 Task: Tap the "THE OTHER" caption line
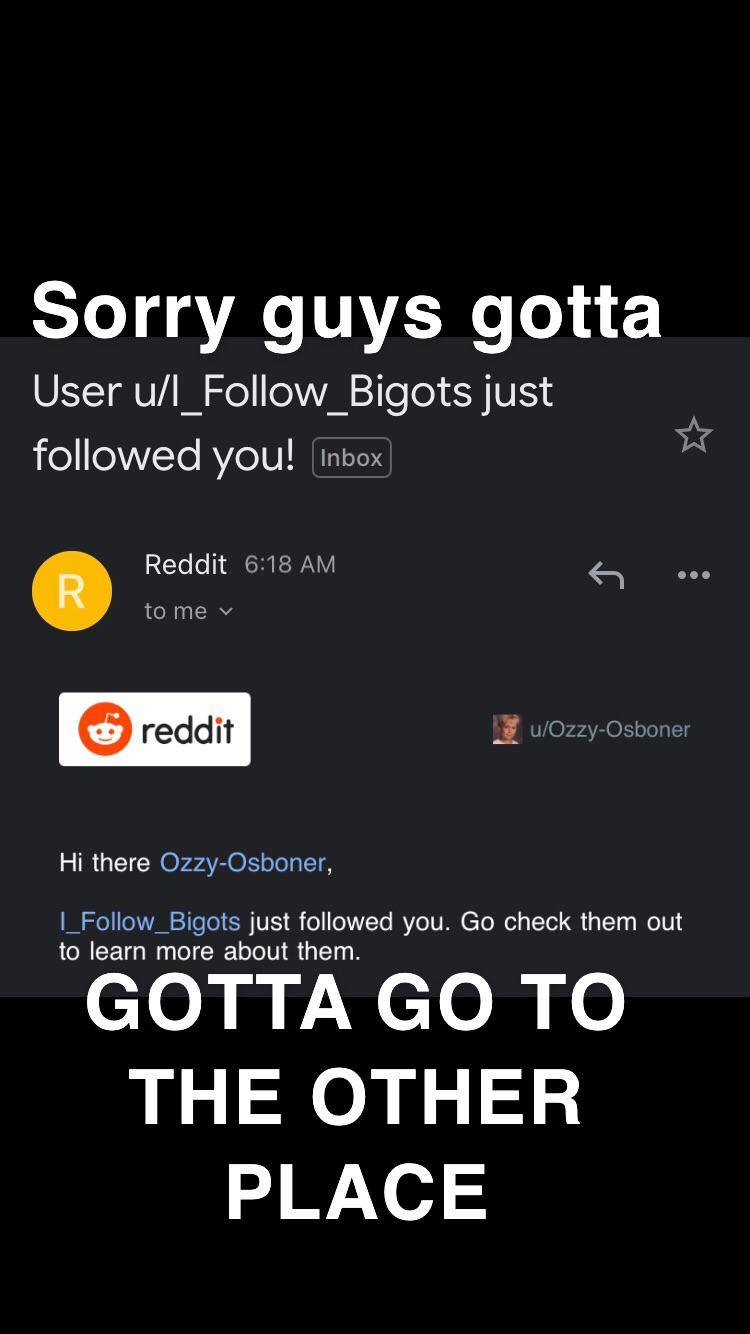click(x=356, y=1097)
